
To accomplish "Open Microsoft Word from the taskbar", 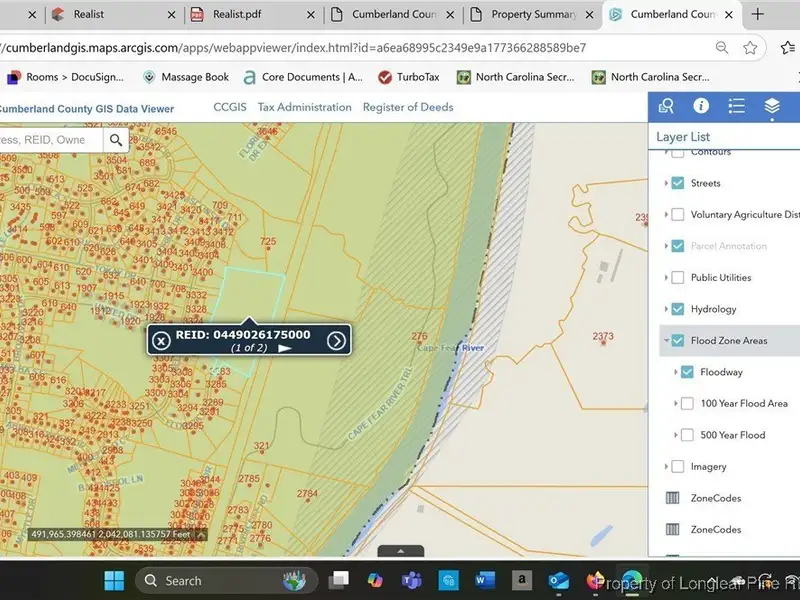I will click(486, 580).
